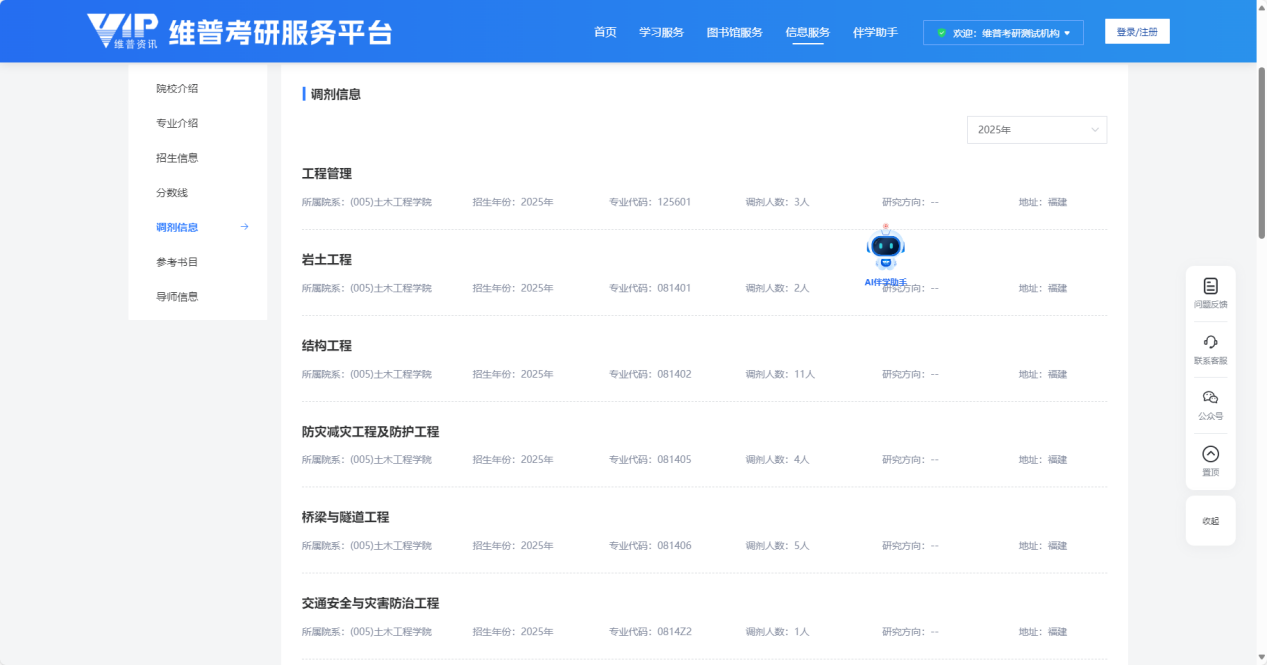The height and width of the screenshot is (665, 1267).
Task: Click the 问题反馈 feedback icon
Action: [x=1210, y=286]
